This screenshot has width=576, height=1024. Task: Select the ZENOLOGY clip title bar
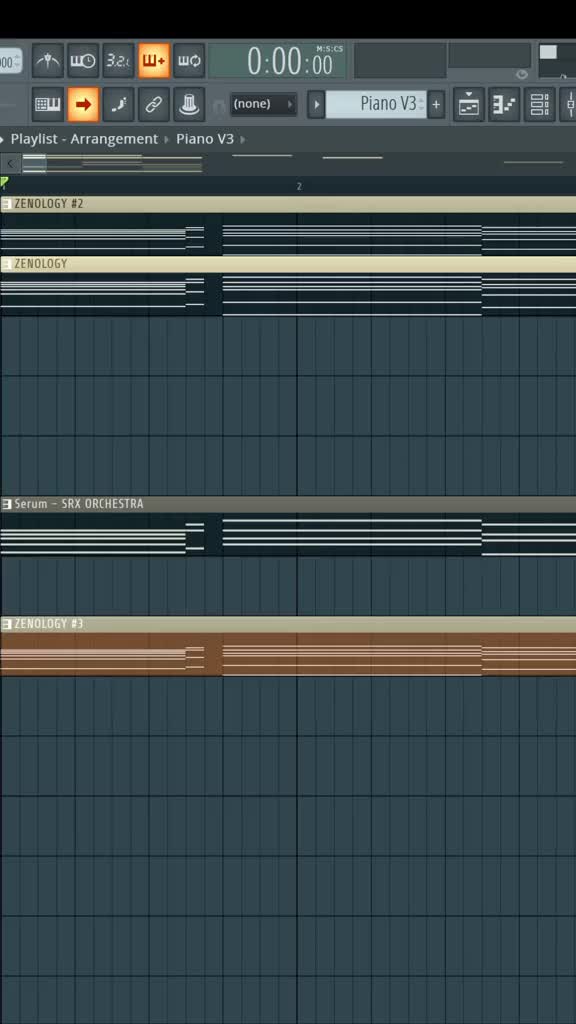[288, 264]
